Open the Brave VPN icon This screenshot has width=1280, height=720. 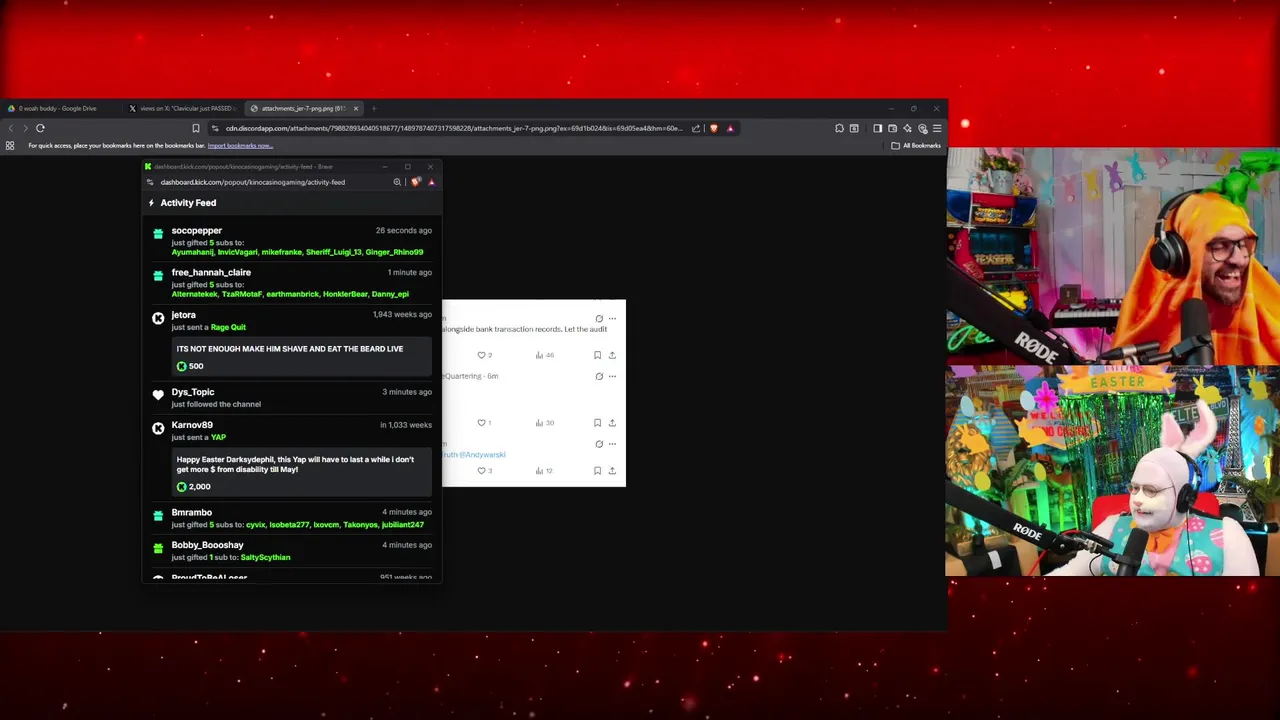coord(922,128)
